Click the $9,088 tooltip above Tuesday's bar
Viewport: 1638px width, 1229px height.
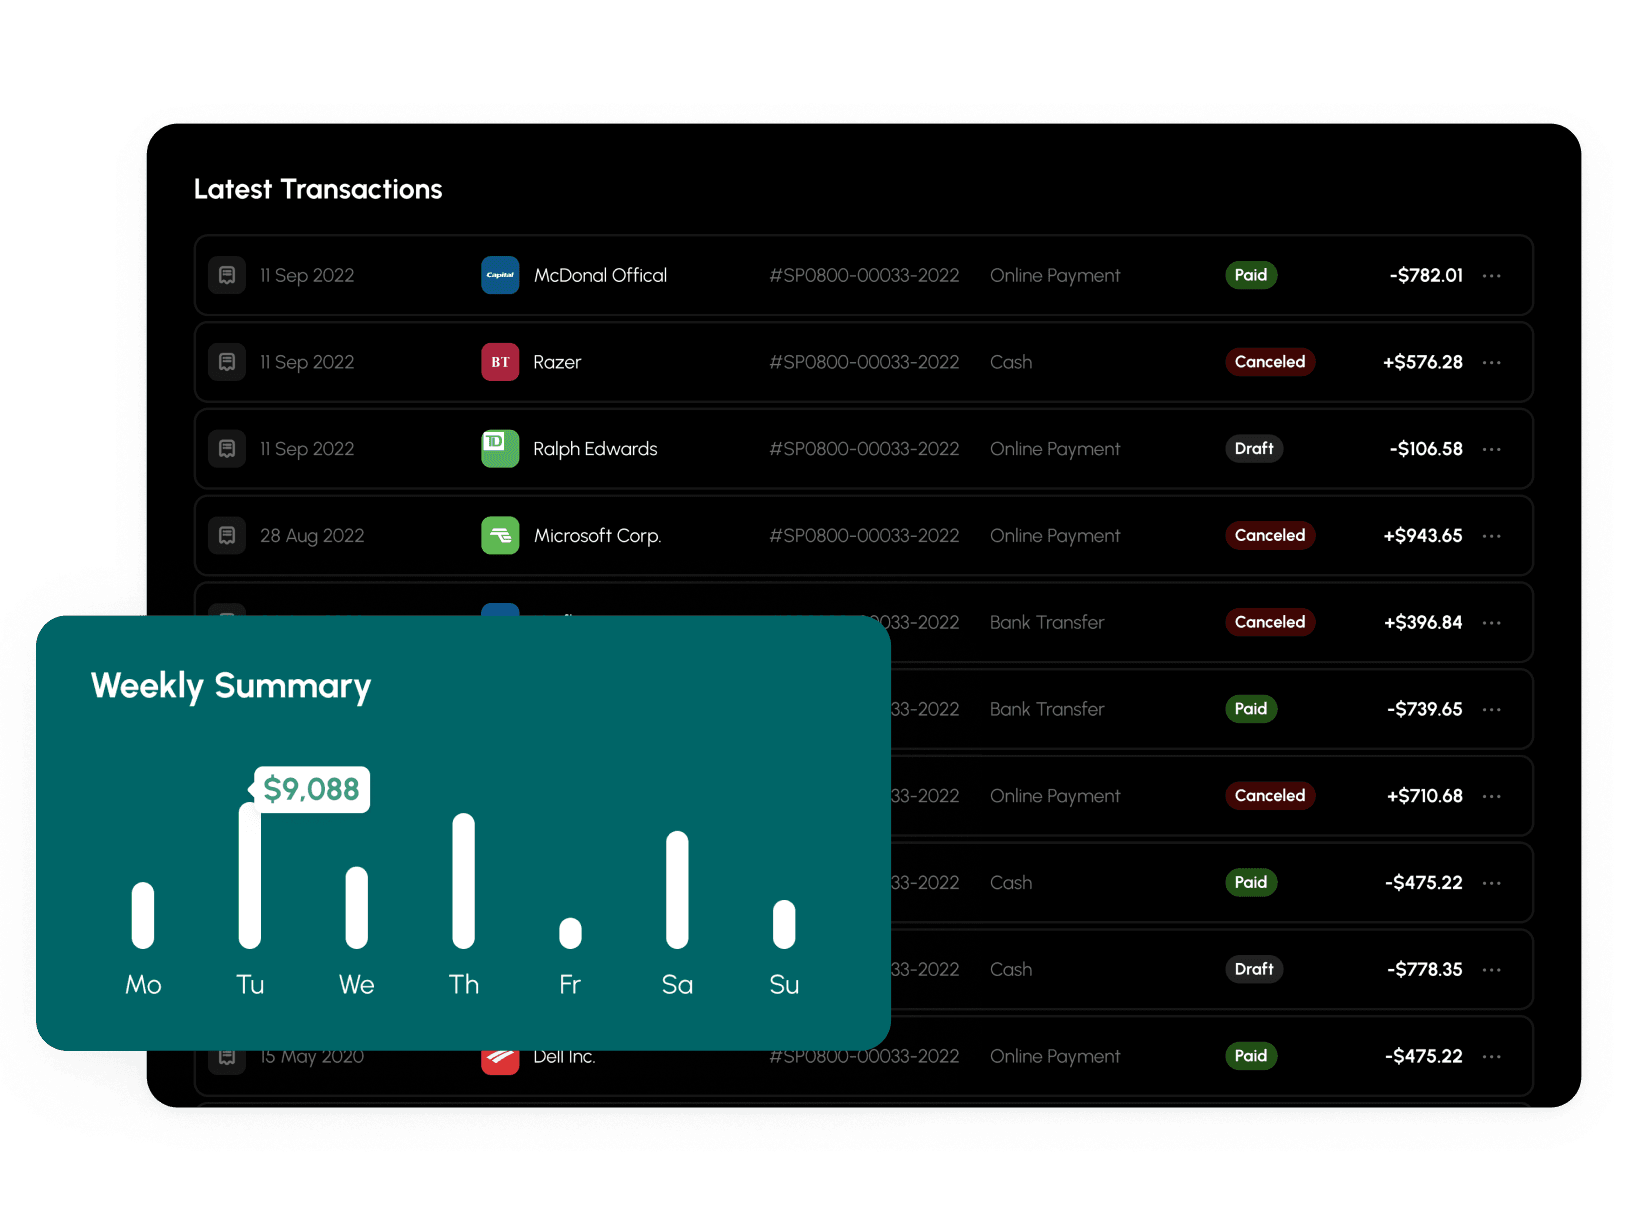(x=311, y=789)
